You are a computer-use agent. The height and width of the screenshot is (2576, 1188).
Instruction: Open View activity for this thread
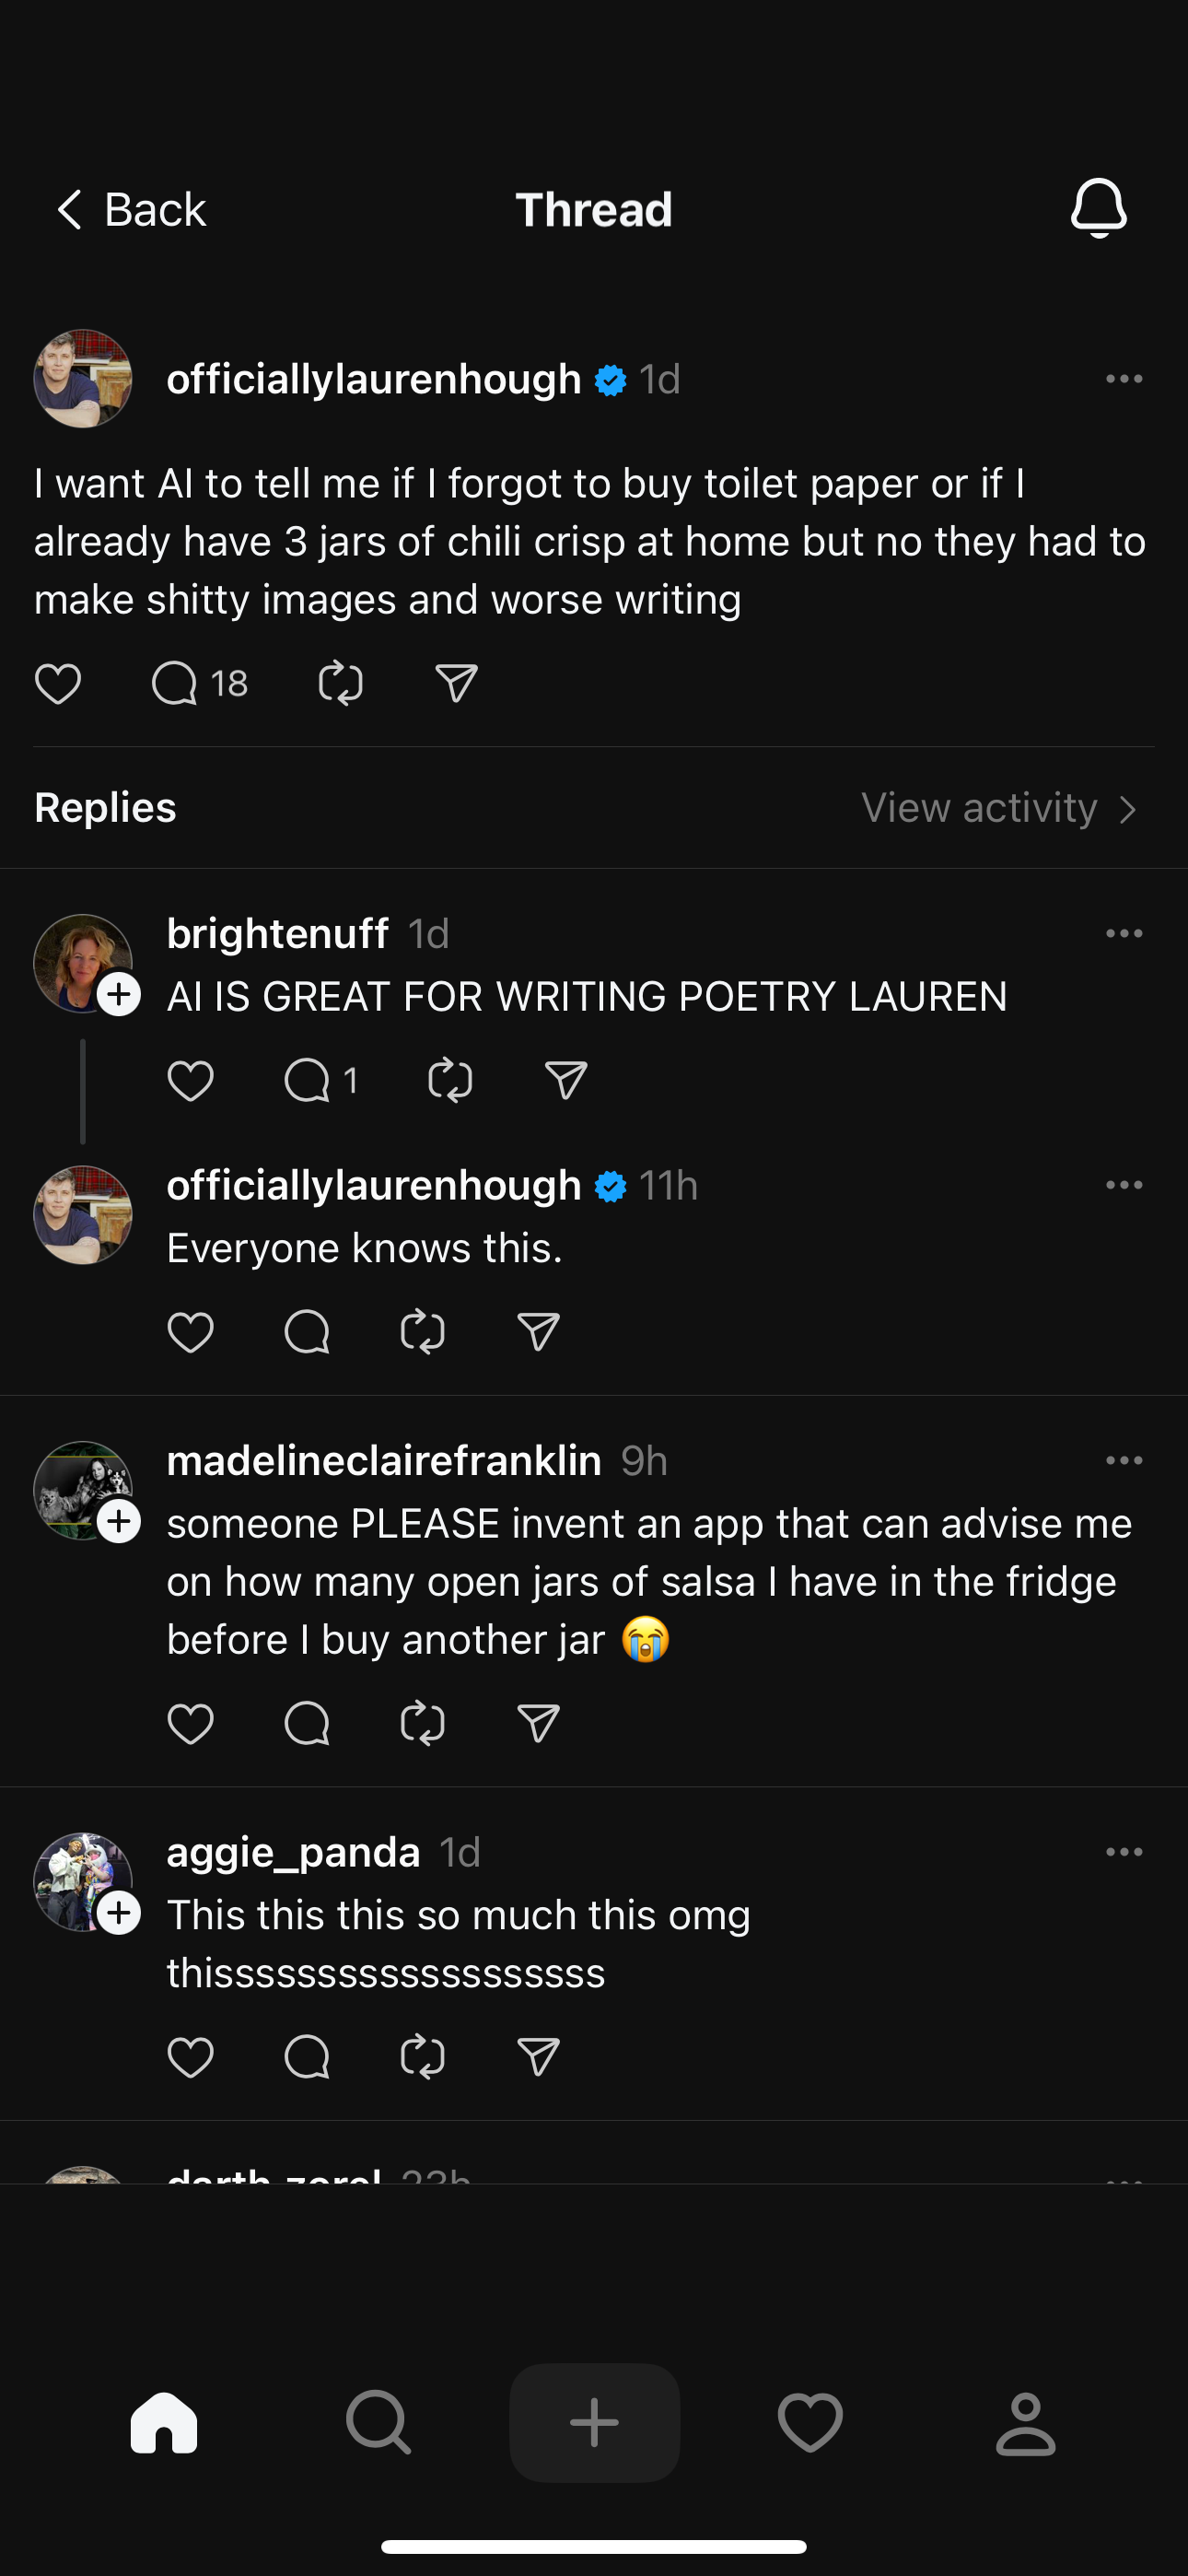pos(998,808)
